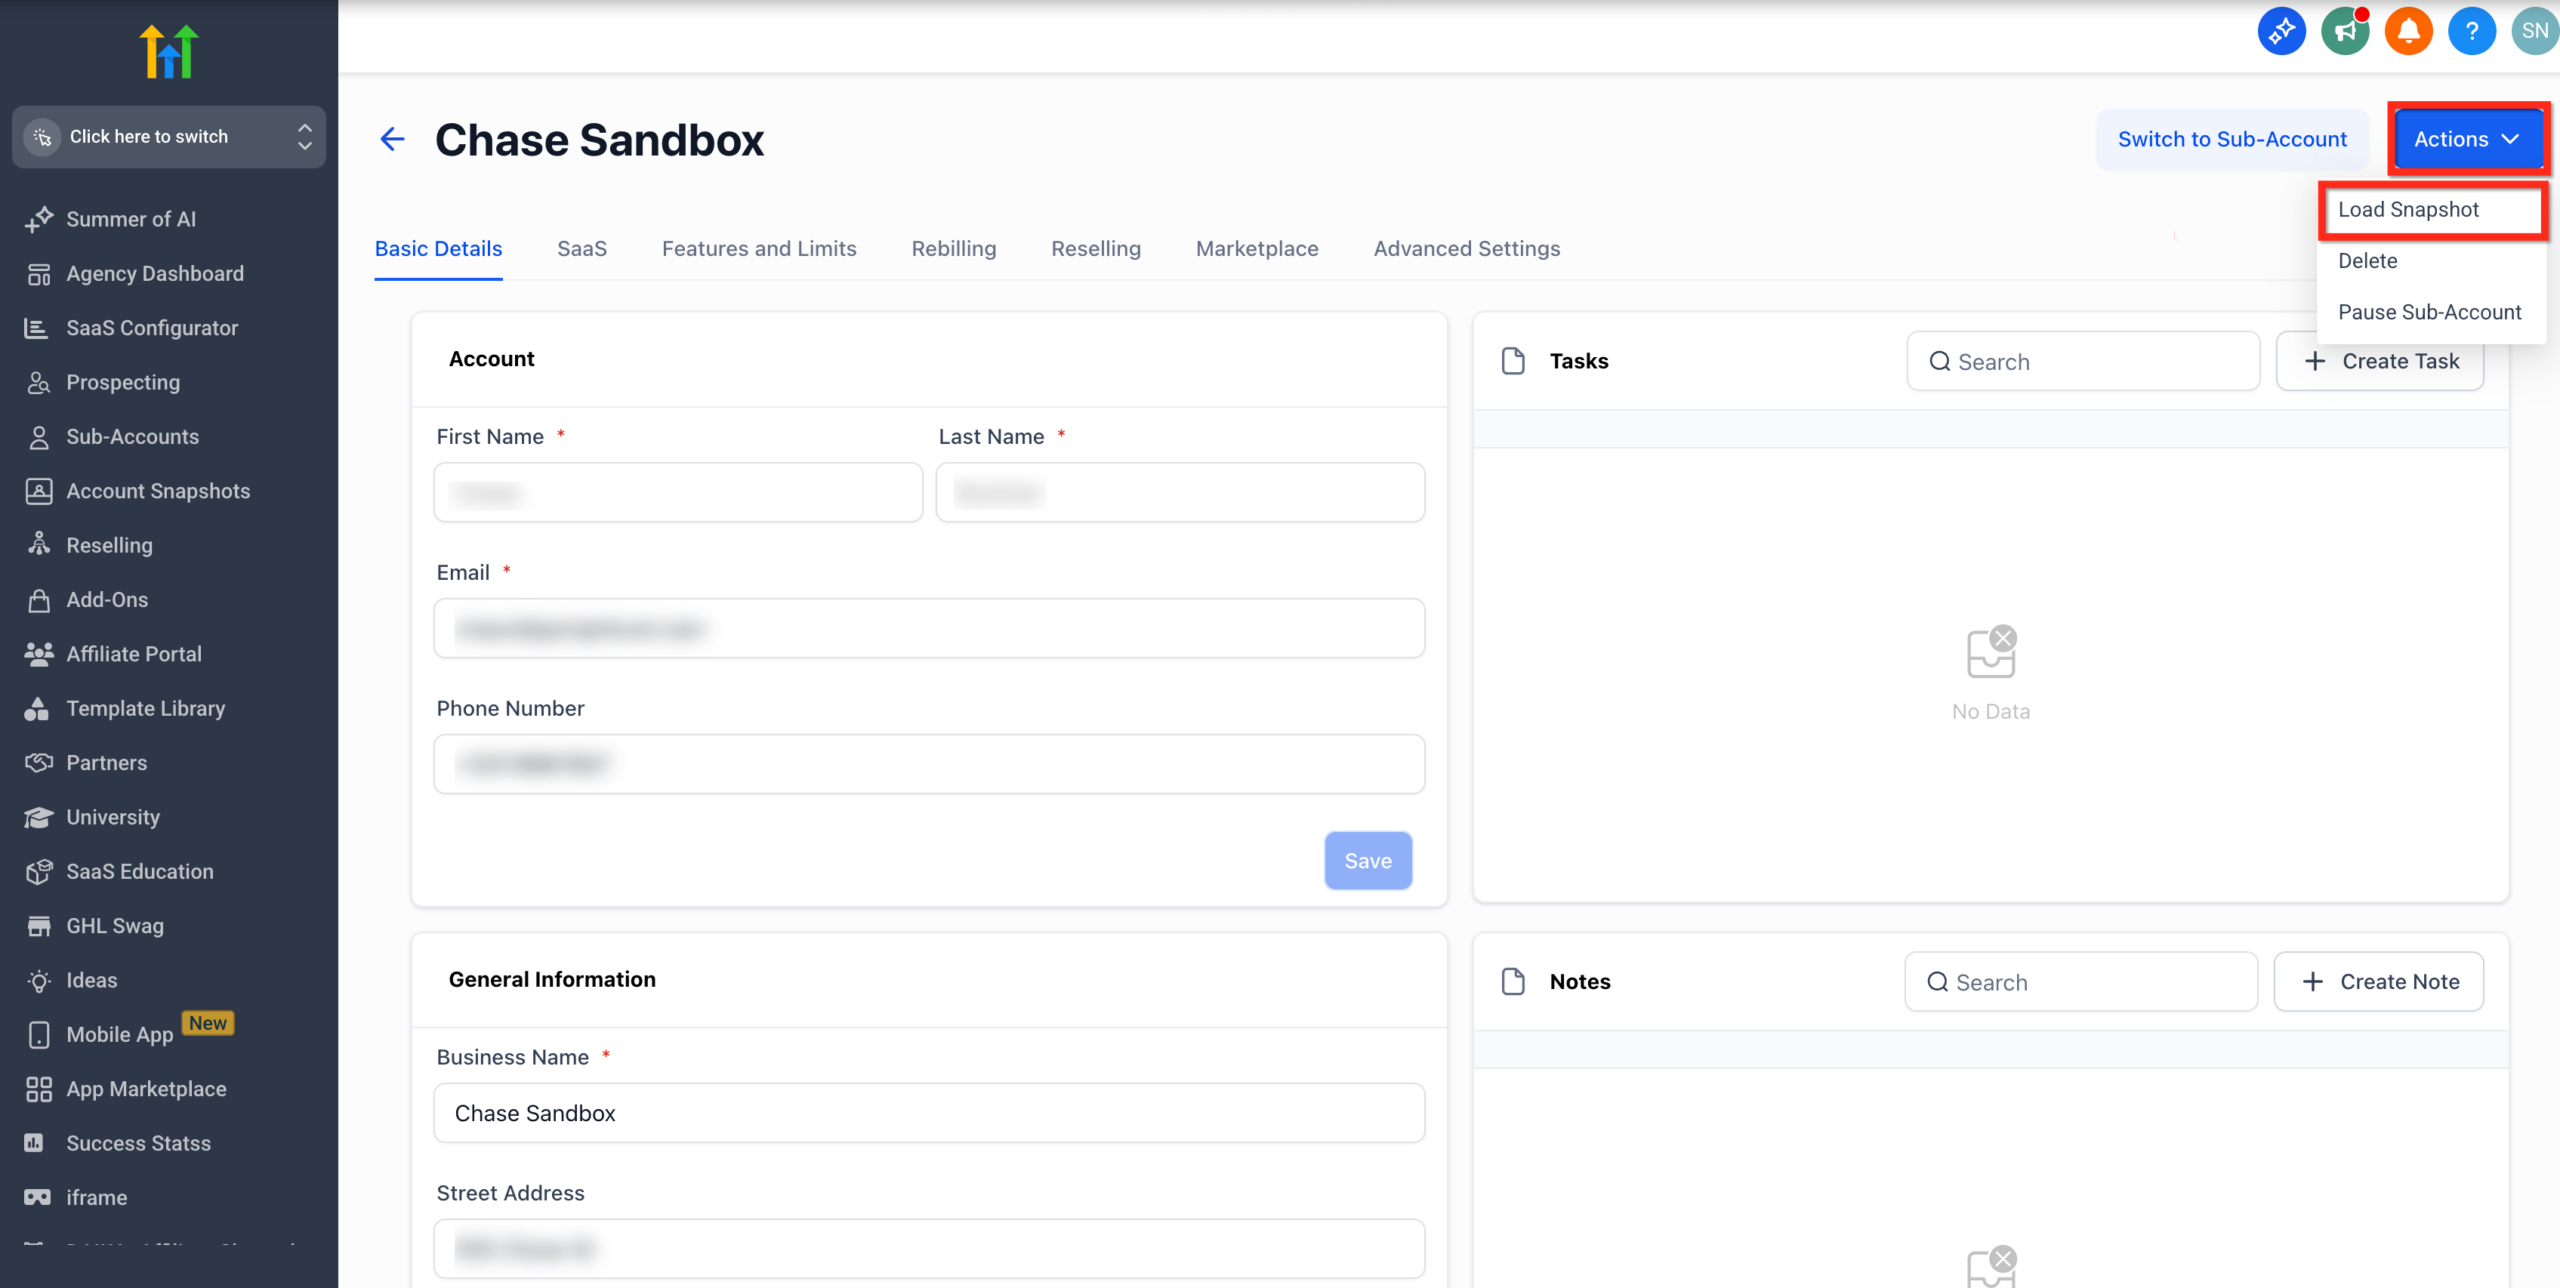Viewport: 2560px width, 1288px height.
Task: Open the notifications bell
Action: [2409, 31]
